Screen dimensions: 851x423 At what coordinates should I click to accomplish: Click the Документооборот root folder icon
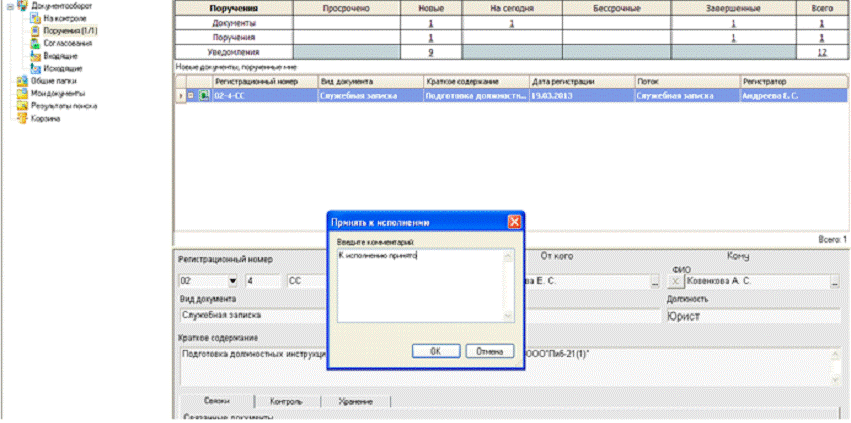click(x=22, y=6)
